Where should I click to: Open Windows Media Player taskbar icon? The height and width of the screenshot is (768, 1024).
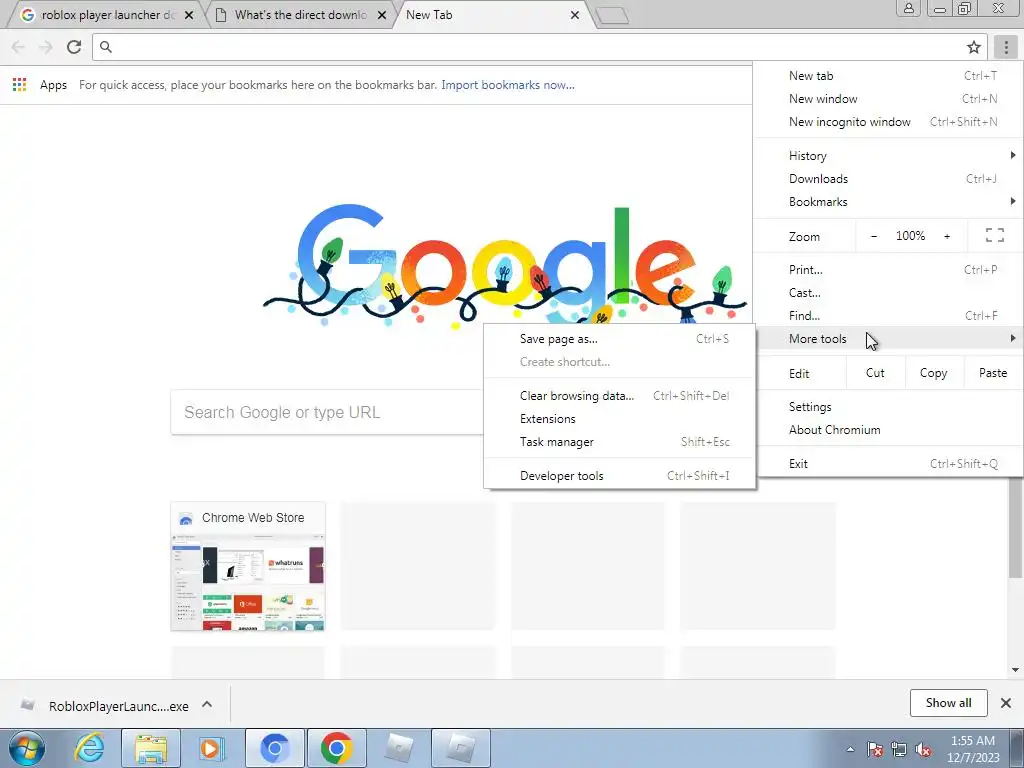pos(211,748)
